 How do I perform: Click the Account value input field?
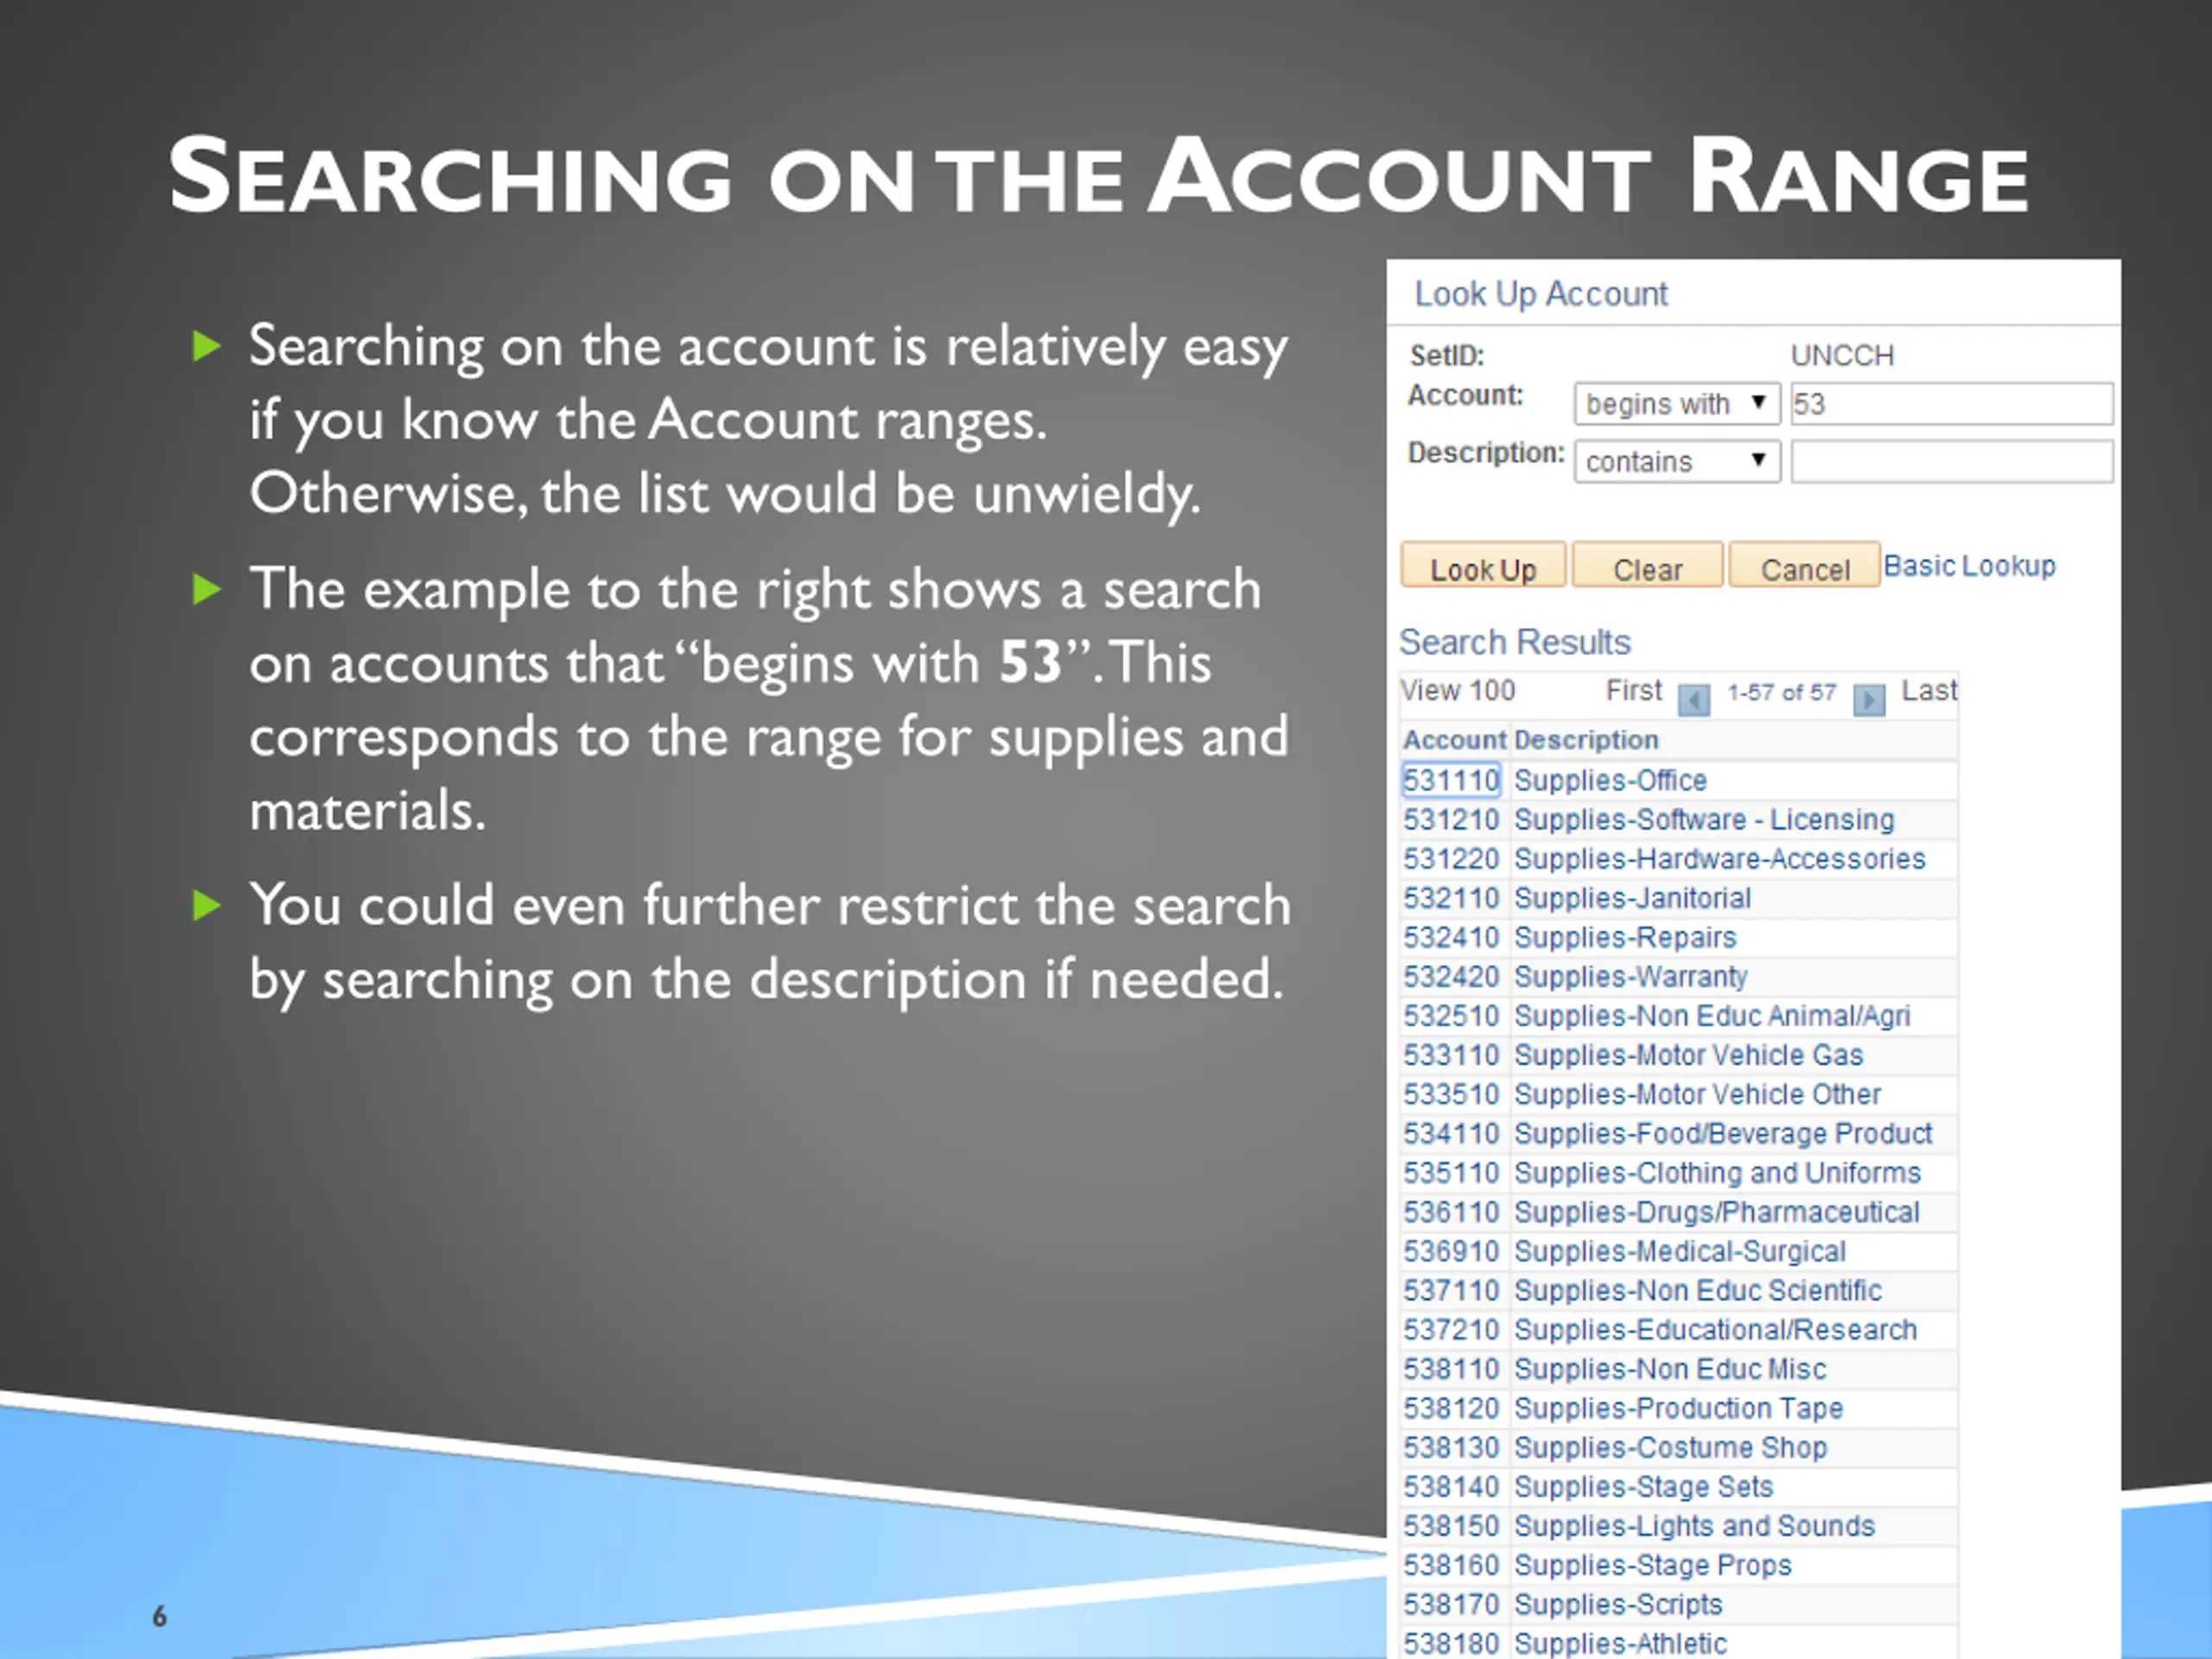click(x=1950, y=404)
